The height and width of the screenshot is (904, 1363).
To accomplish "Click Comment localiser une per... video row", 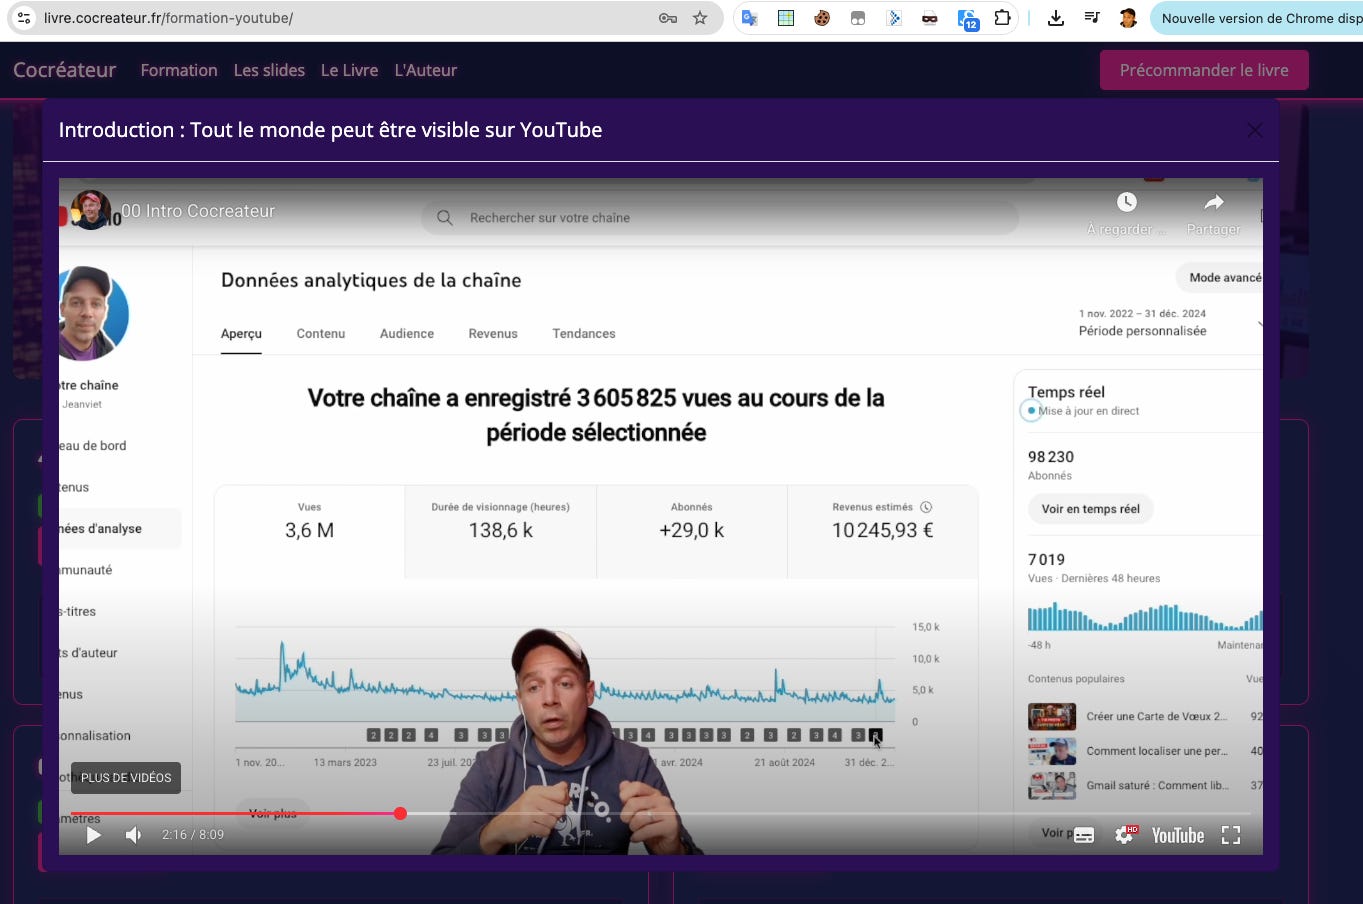I will click(x=1145, y=751).
